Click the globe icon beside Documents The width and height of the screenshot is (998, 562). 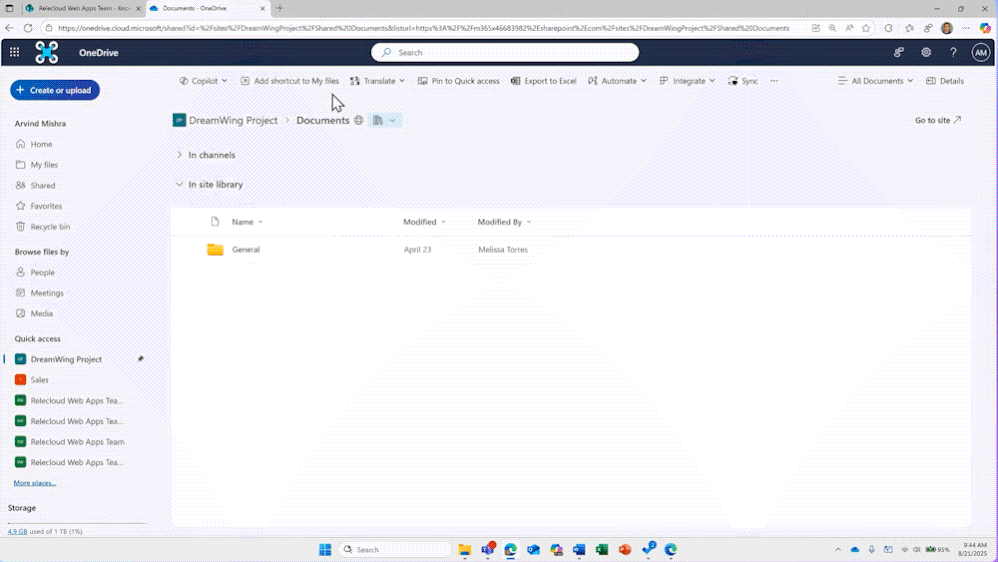359,120
